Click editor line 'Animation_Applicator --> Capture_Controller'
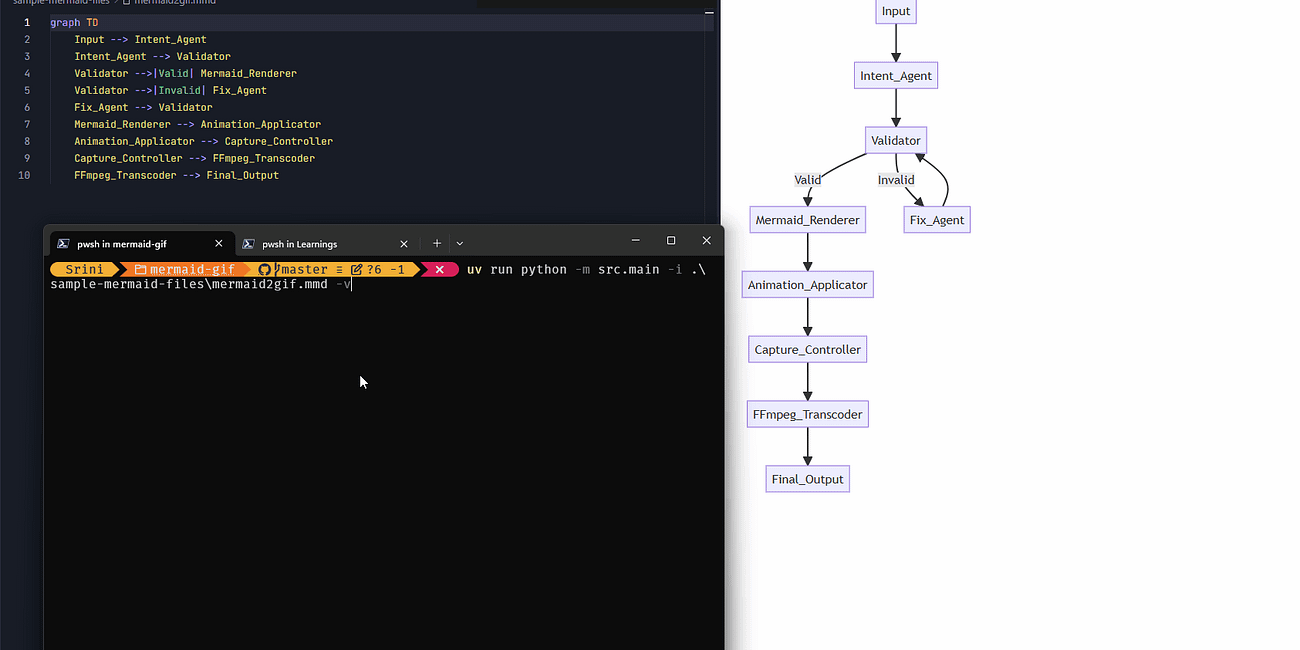Image resolution: width=1300 pixels, height=650 pixels. pyautogui.click(x=203, y=141)
